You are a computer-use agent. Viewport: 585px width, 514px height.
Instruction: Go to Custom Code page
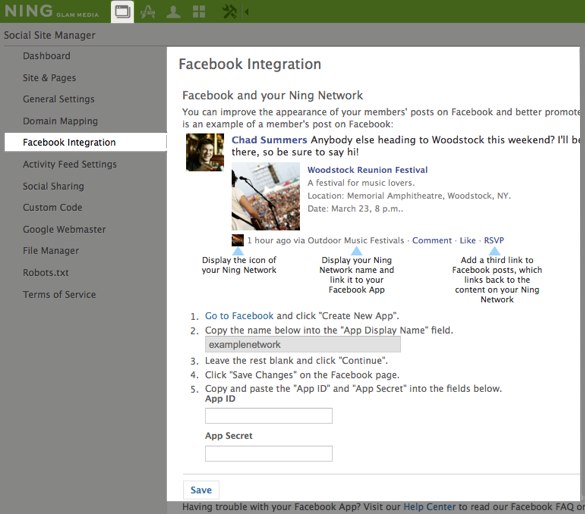click(x=53, y=207)
